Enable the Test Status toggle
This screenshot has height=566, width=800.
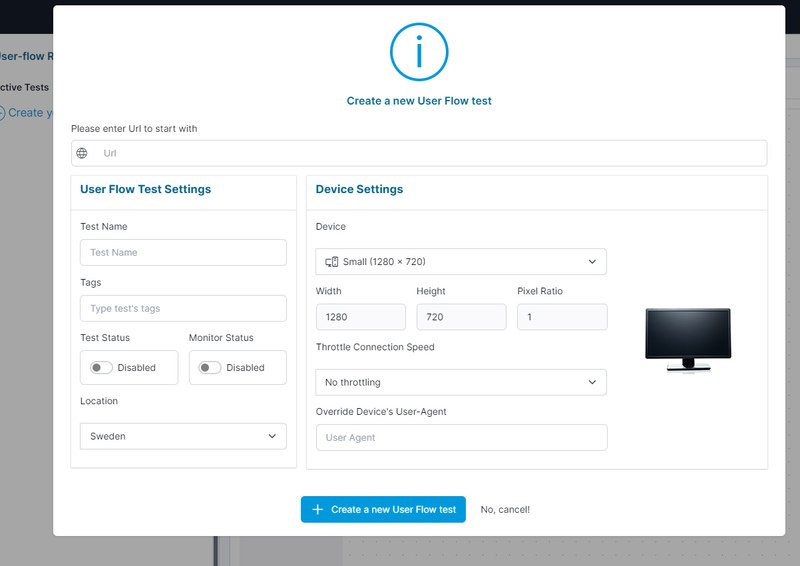101,367
